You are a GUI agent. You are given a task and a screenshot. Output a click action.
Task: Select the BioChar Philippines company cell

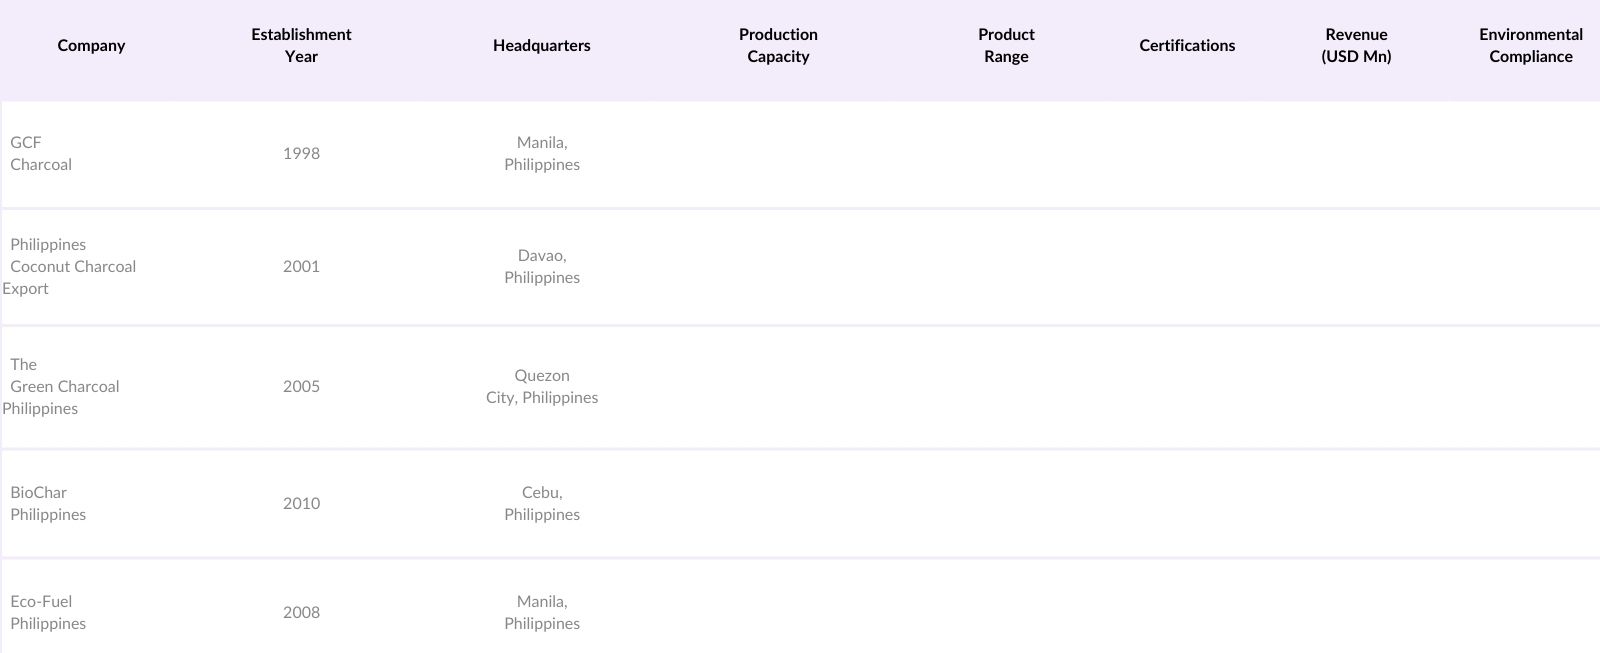pyautogui.click(x=48, y=504)
